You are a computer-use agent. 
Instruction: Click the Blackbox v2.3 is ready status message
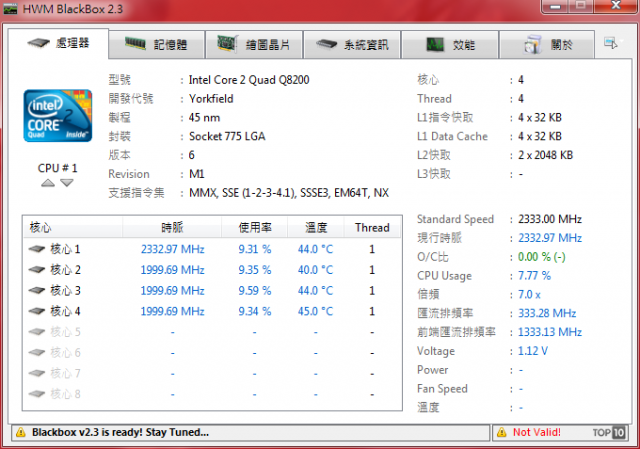pyautogui.click(x=120, y=432)
